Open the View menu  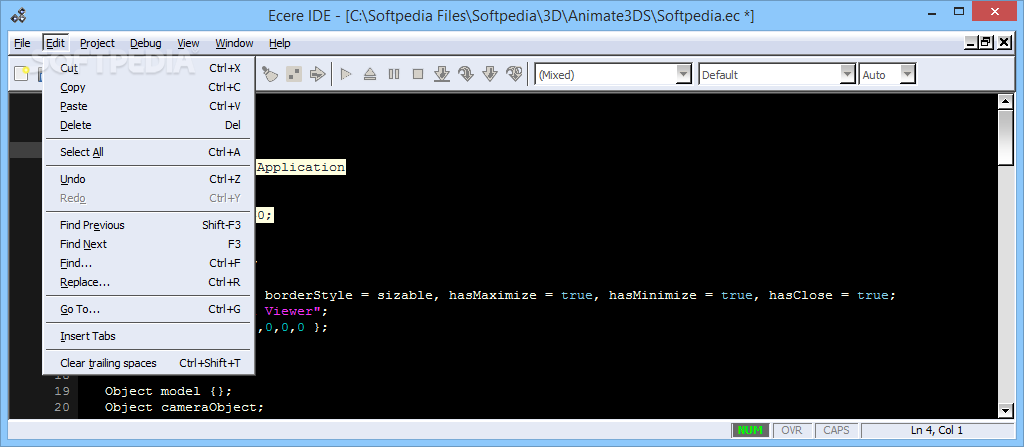[x=188, y=43]
